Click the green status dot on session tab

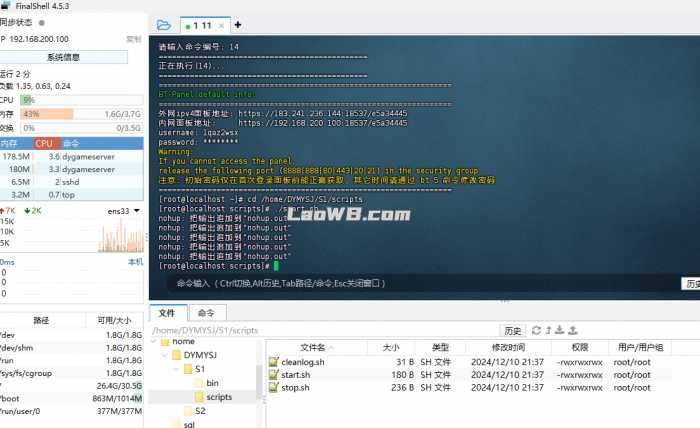[188, 27]
